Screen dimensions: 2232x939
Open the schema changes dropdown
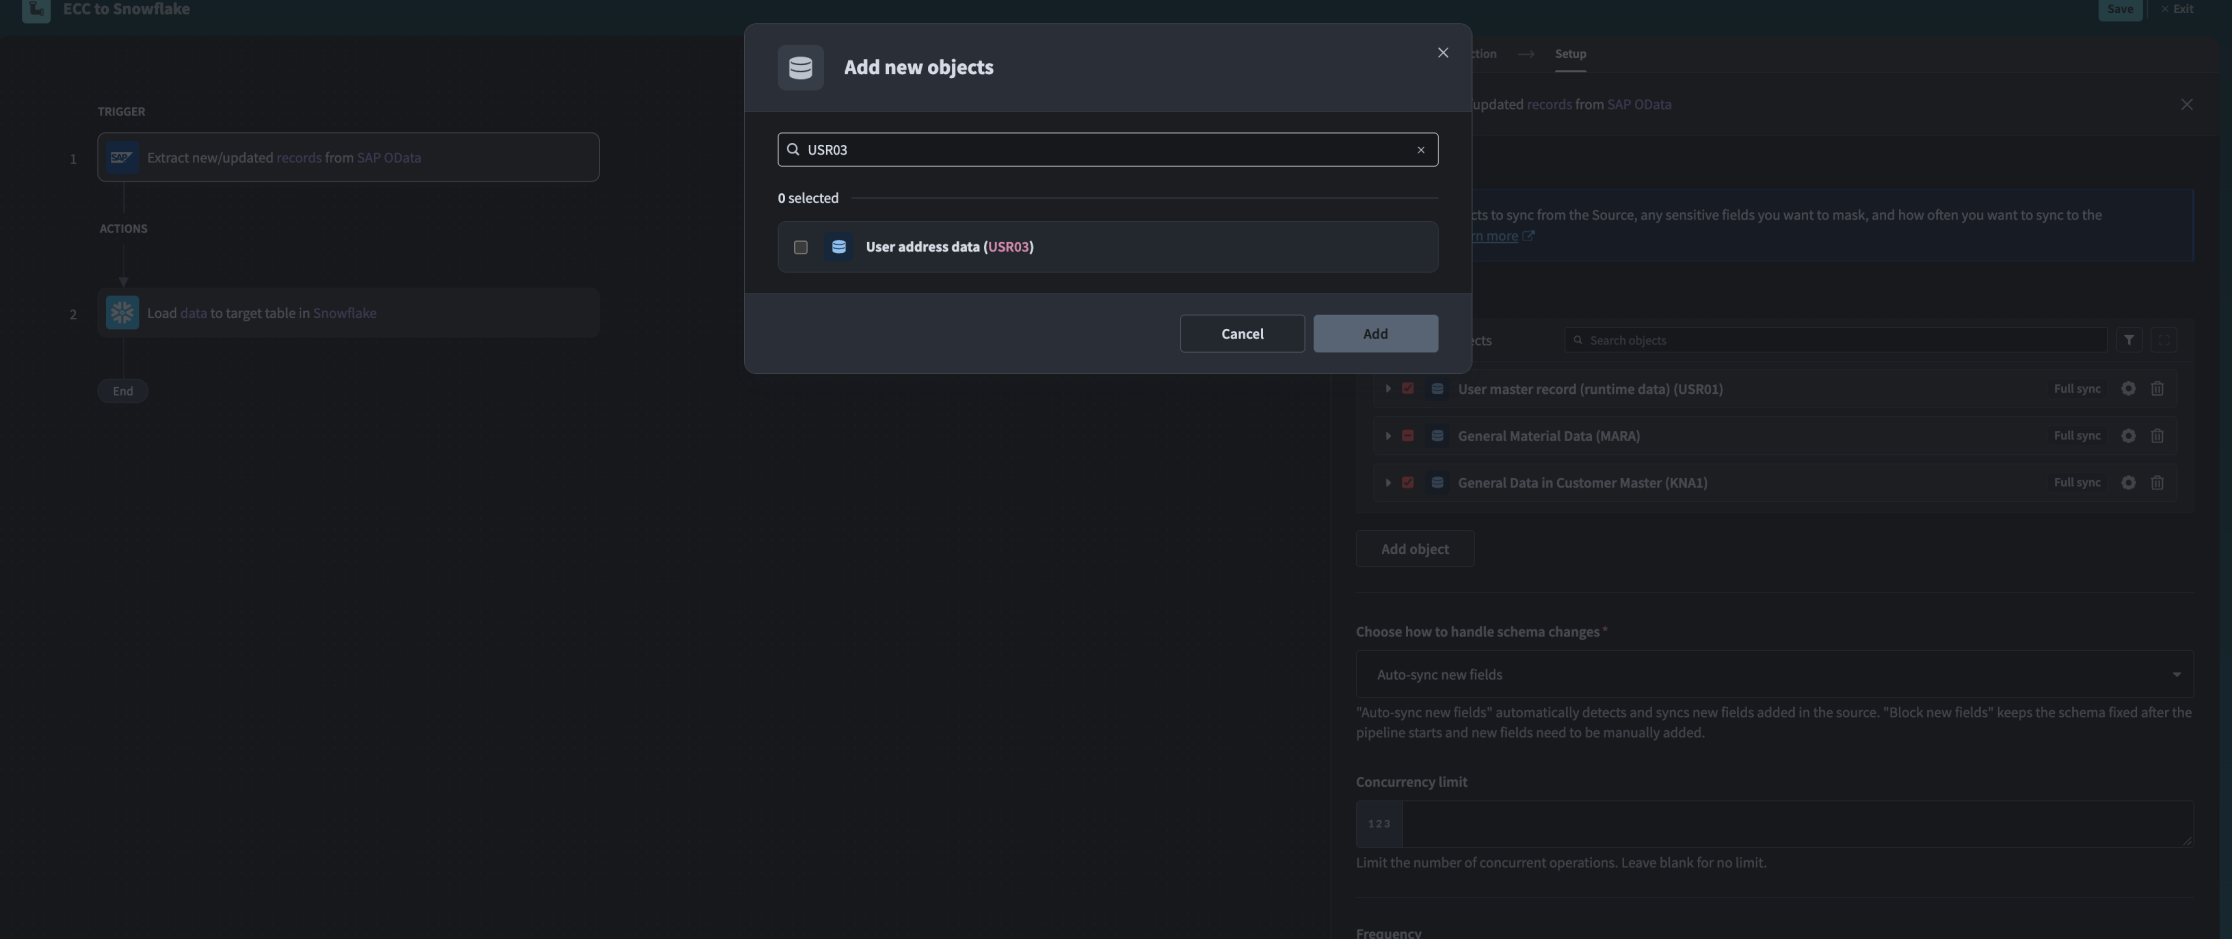point(1774,675)
